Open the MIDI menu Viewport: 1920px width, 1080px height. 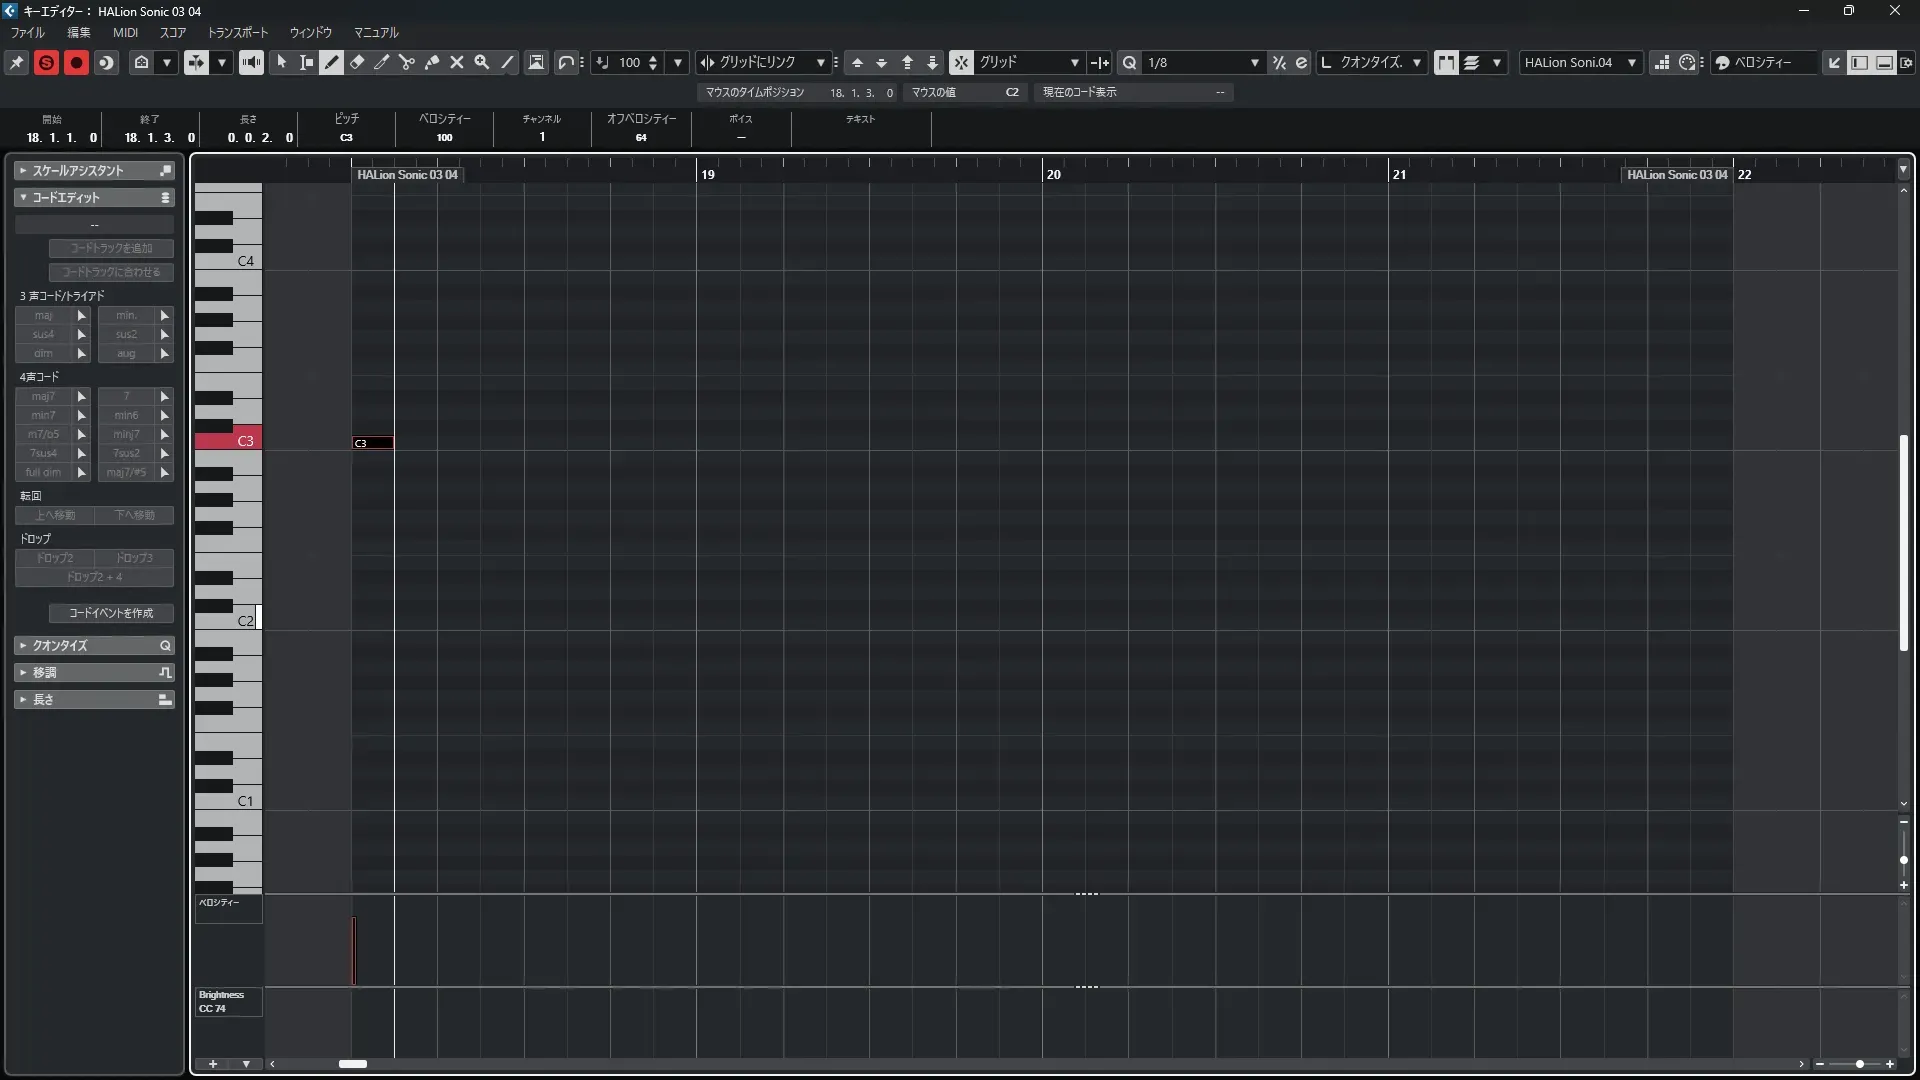click(x=125, y=32)
